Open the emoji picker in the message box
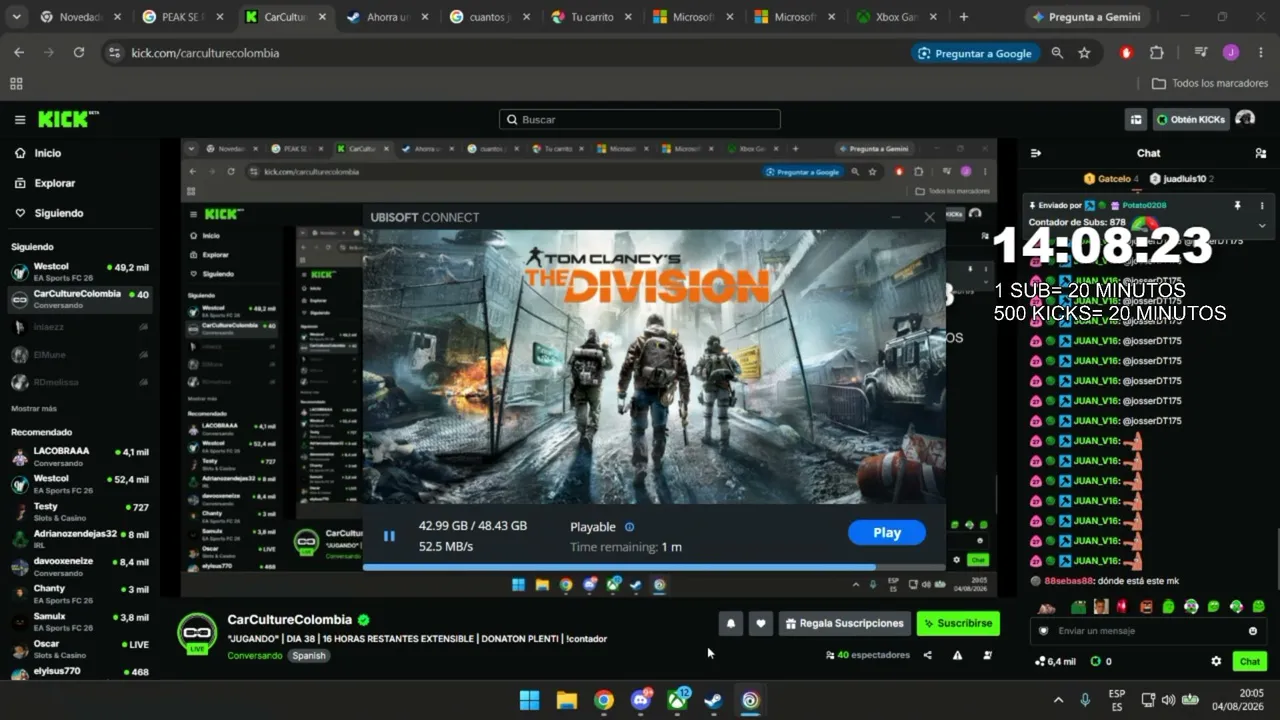1280x720 pixels. coord(1253,631)
